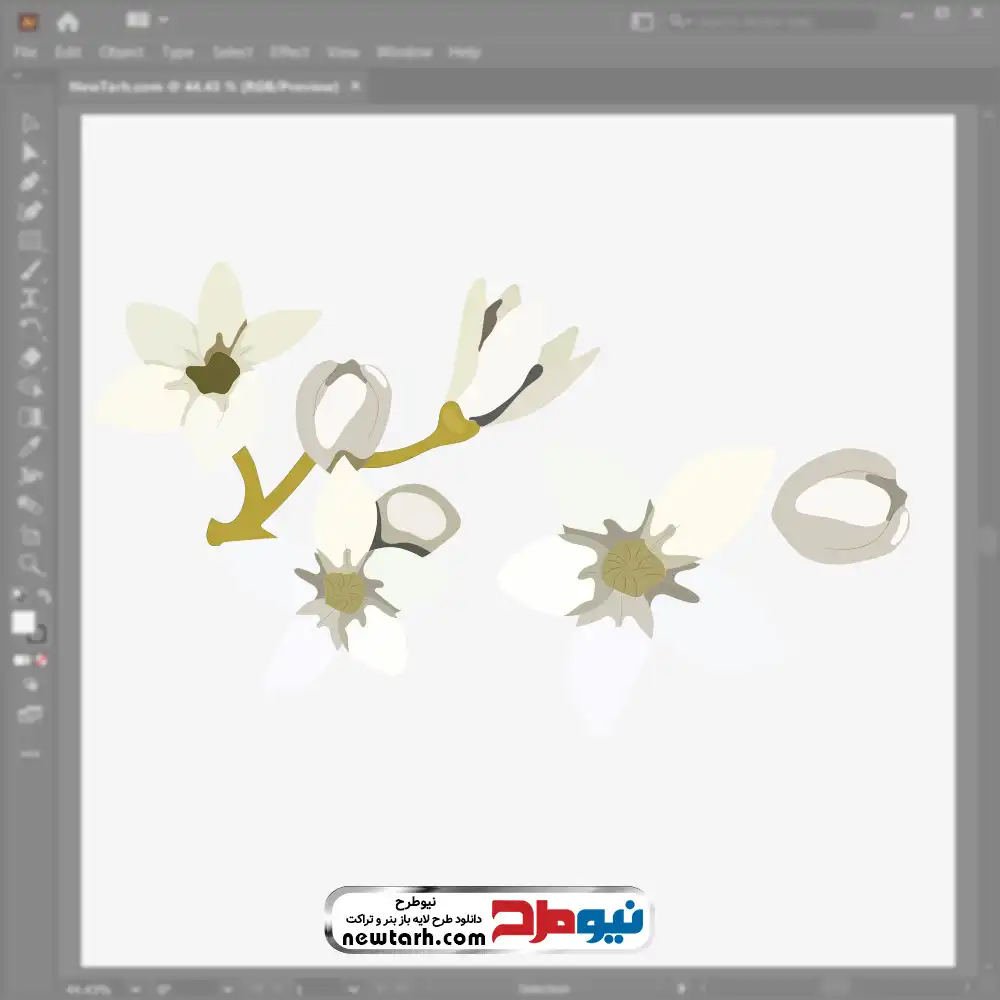Select the Type tool
The image size is (1000, 1000).
click(29, 300)
